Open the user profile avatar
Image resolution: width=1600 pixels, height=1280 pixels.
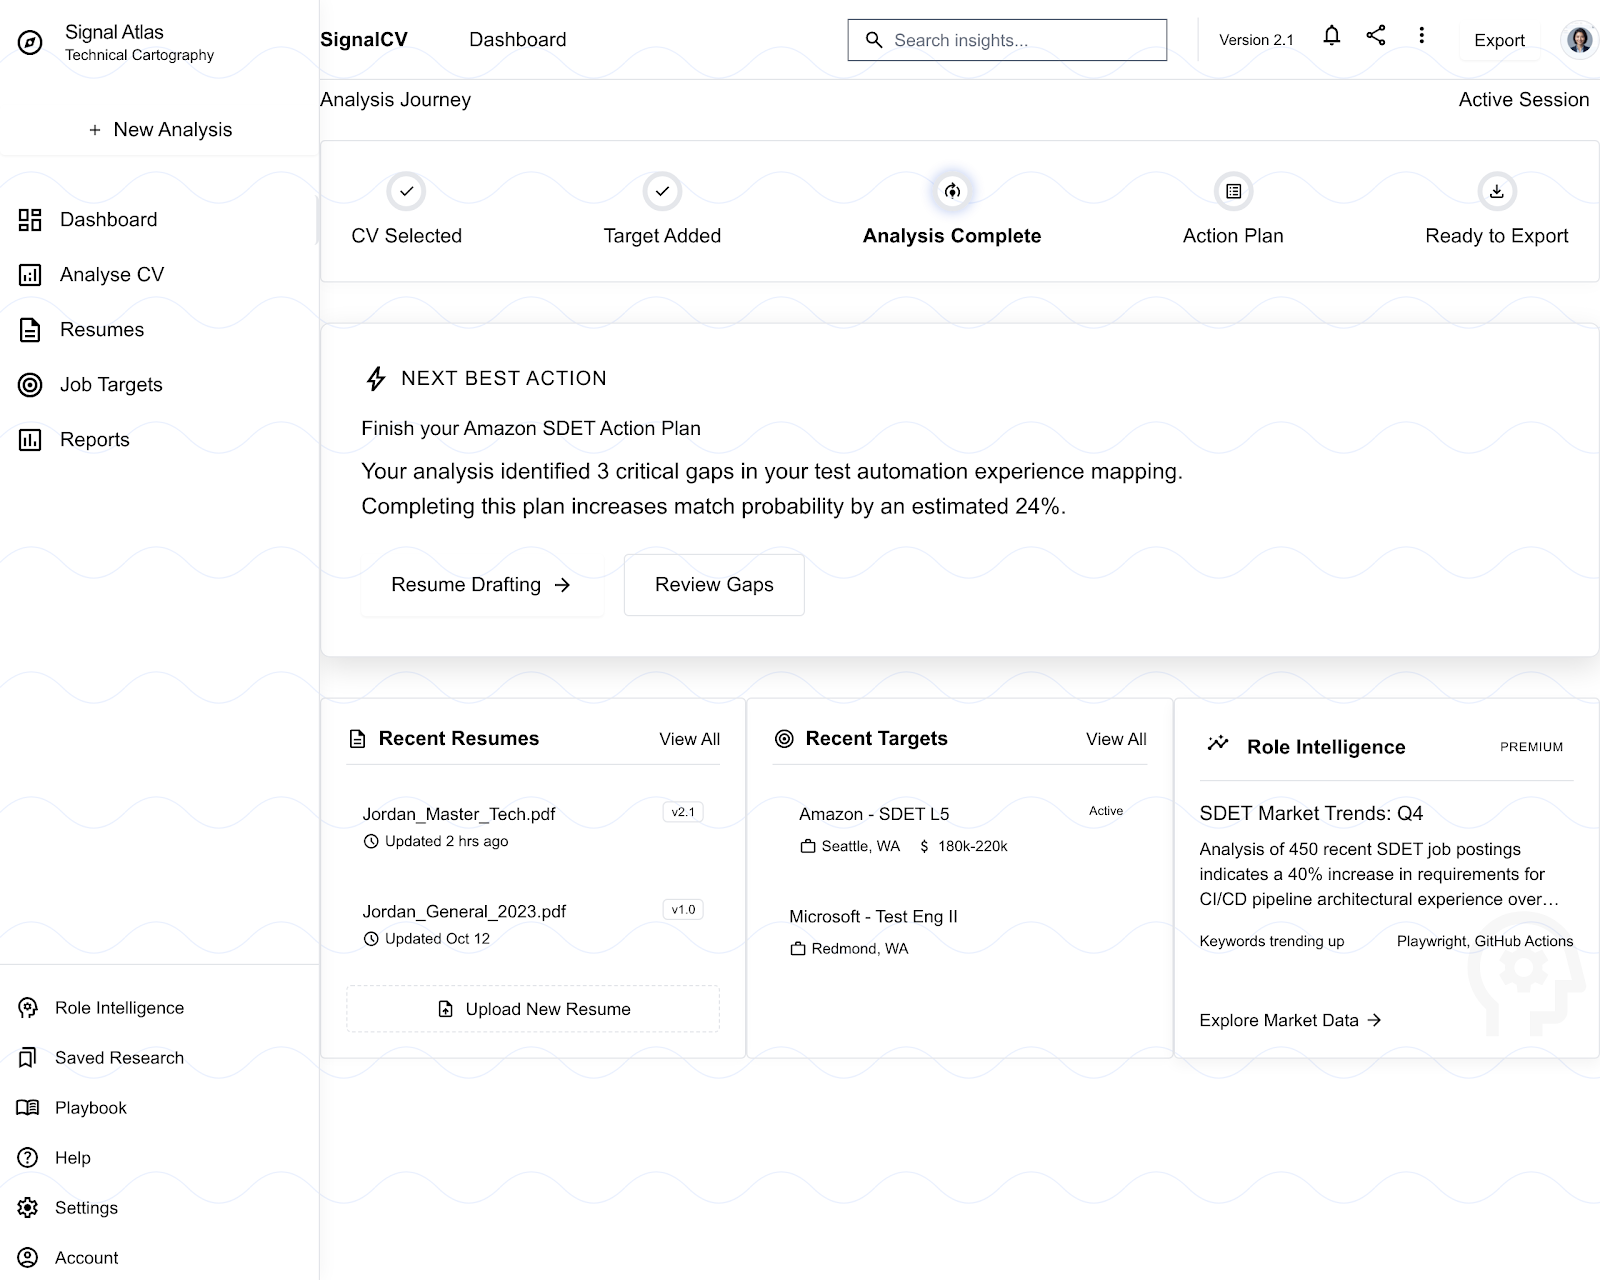click(x=1579, y=40)
